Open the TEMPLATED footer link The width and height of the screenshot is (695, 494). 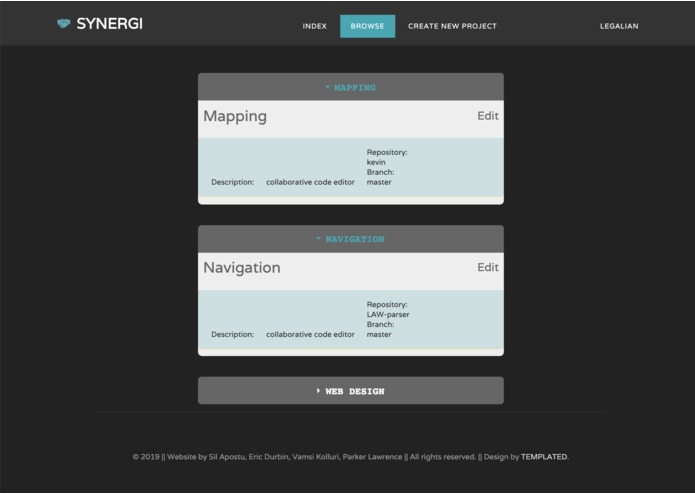point(544,457)
